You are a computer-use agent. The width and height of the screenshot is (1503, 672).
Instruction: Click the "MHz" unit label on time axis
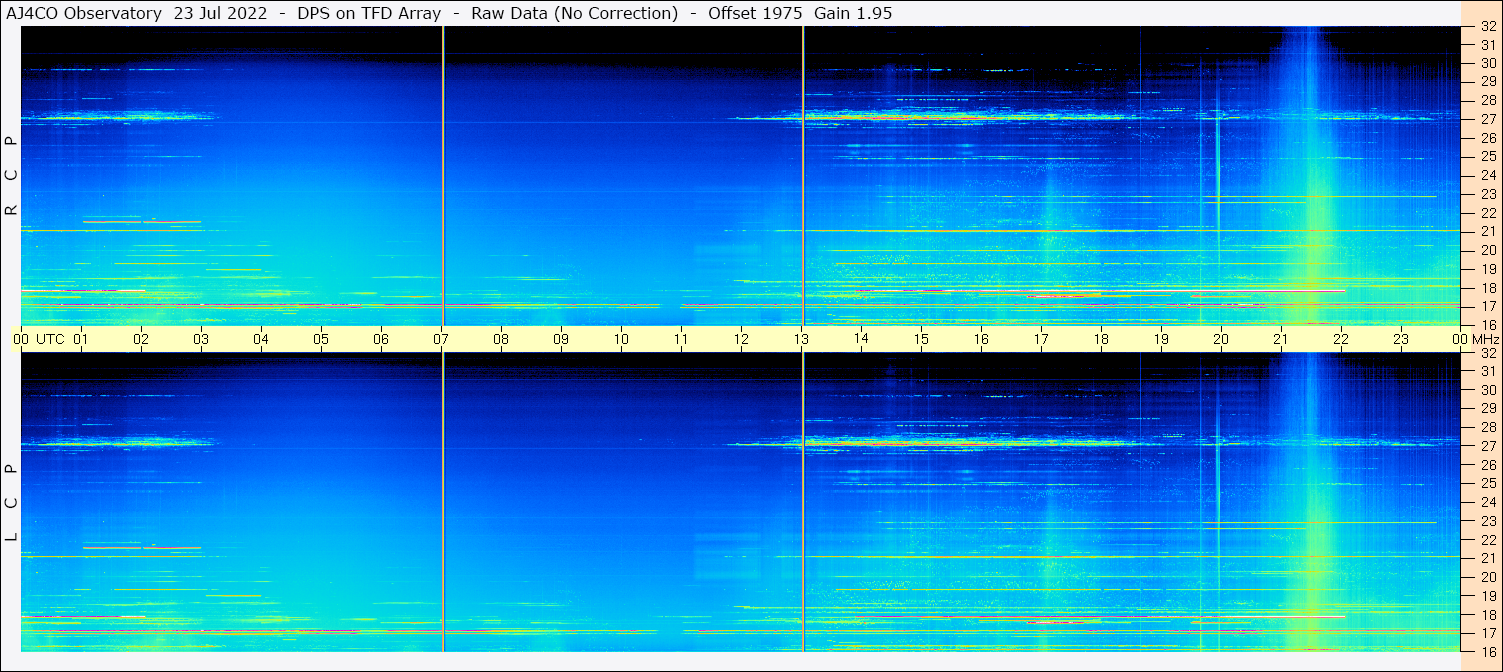(1486, 339)
